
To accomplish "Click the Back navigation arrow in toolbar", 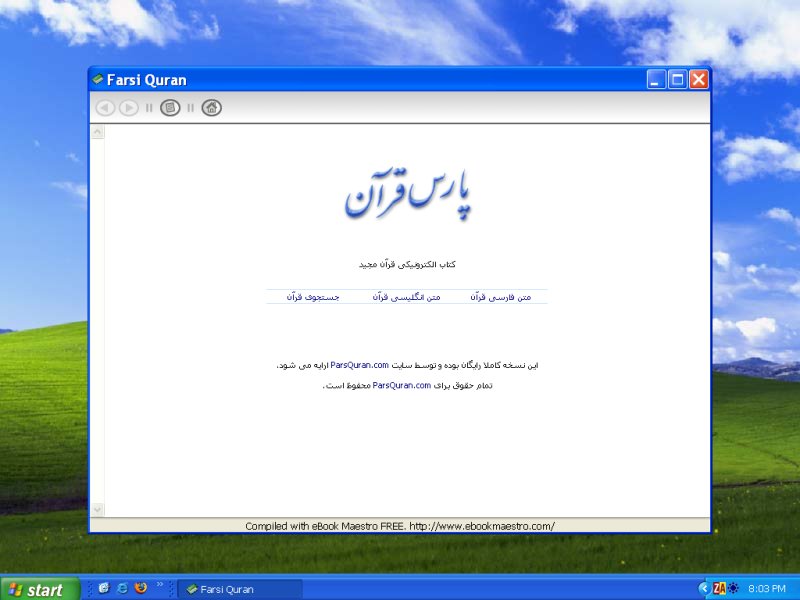I will click(105, 108).
